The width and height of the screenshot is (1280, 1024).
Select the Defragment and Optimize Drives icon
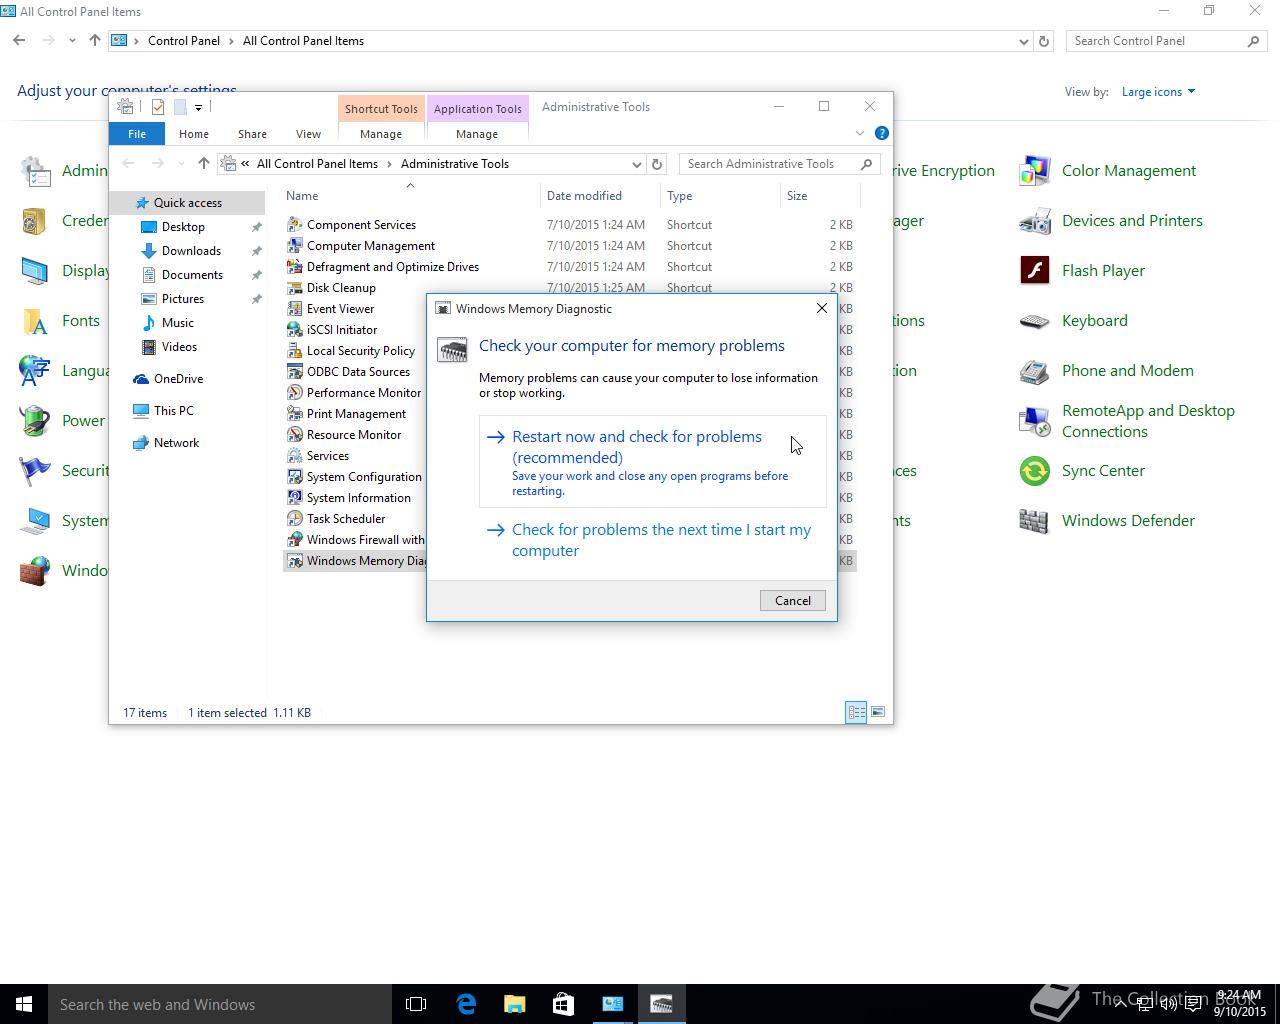(294, 267)
